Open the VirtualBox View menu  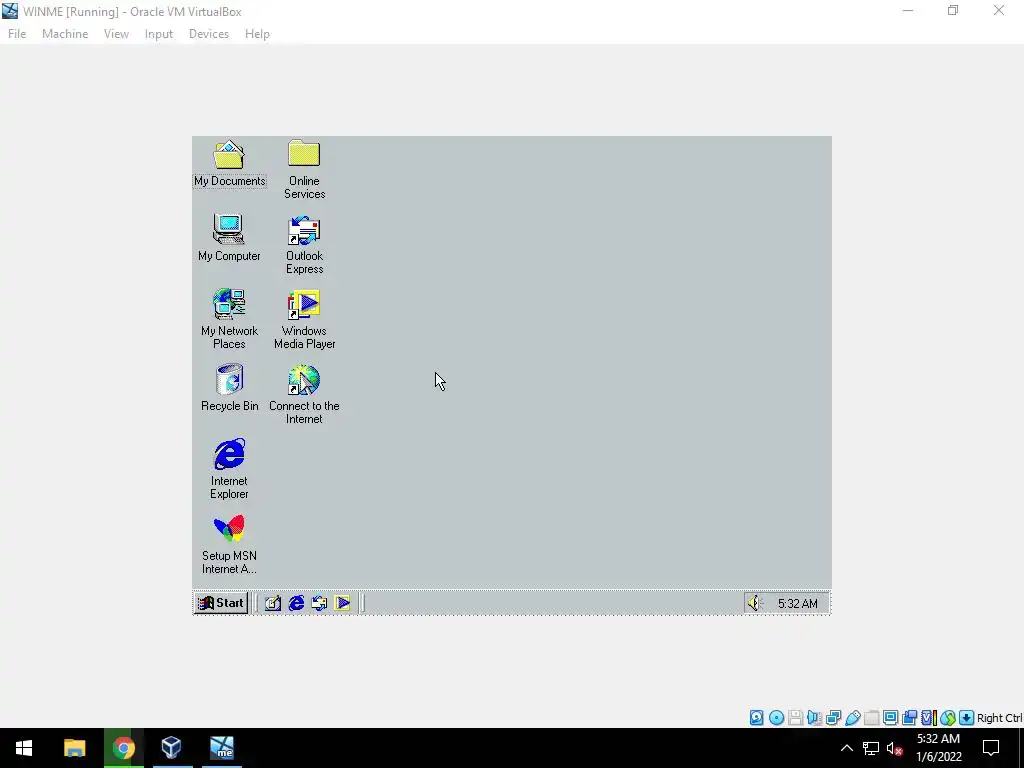click(116, 34)
